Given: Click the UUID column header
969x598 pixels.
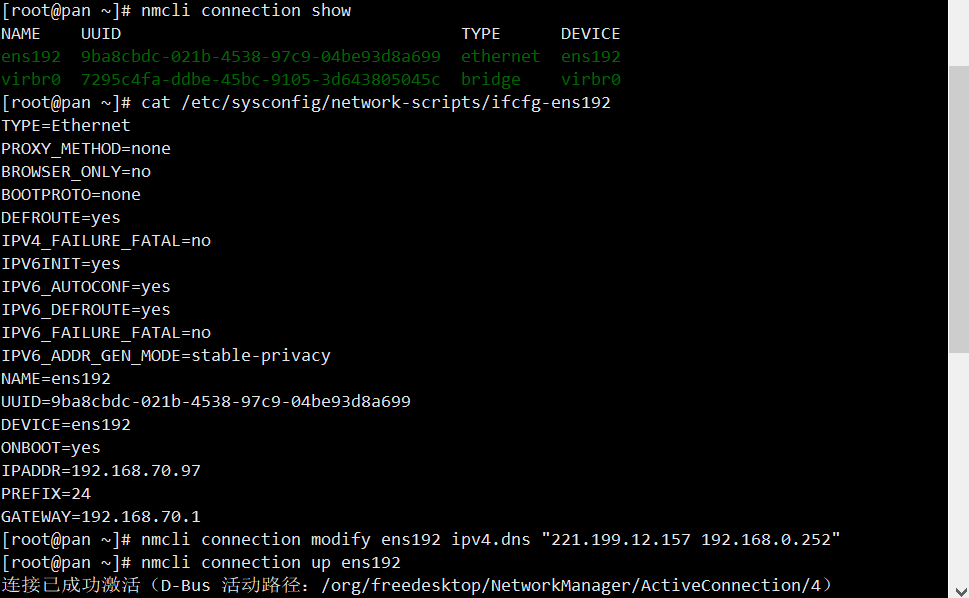Looking at the screenshot, I should 100,34.
